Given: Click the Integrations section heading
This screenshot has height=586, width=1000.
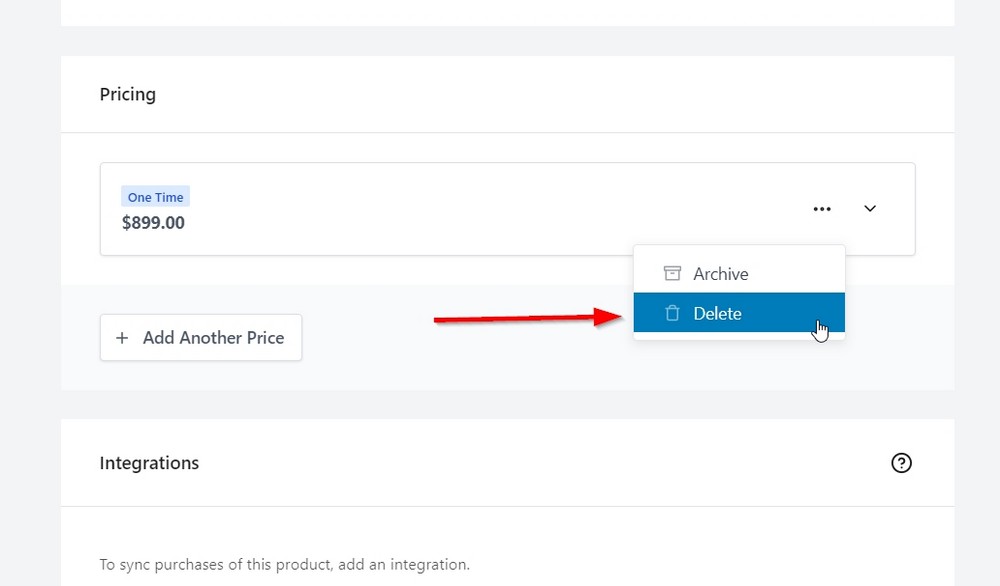Looking at the screenshot, I should click(149, 463).
